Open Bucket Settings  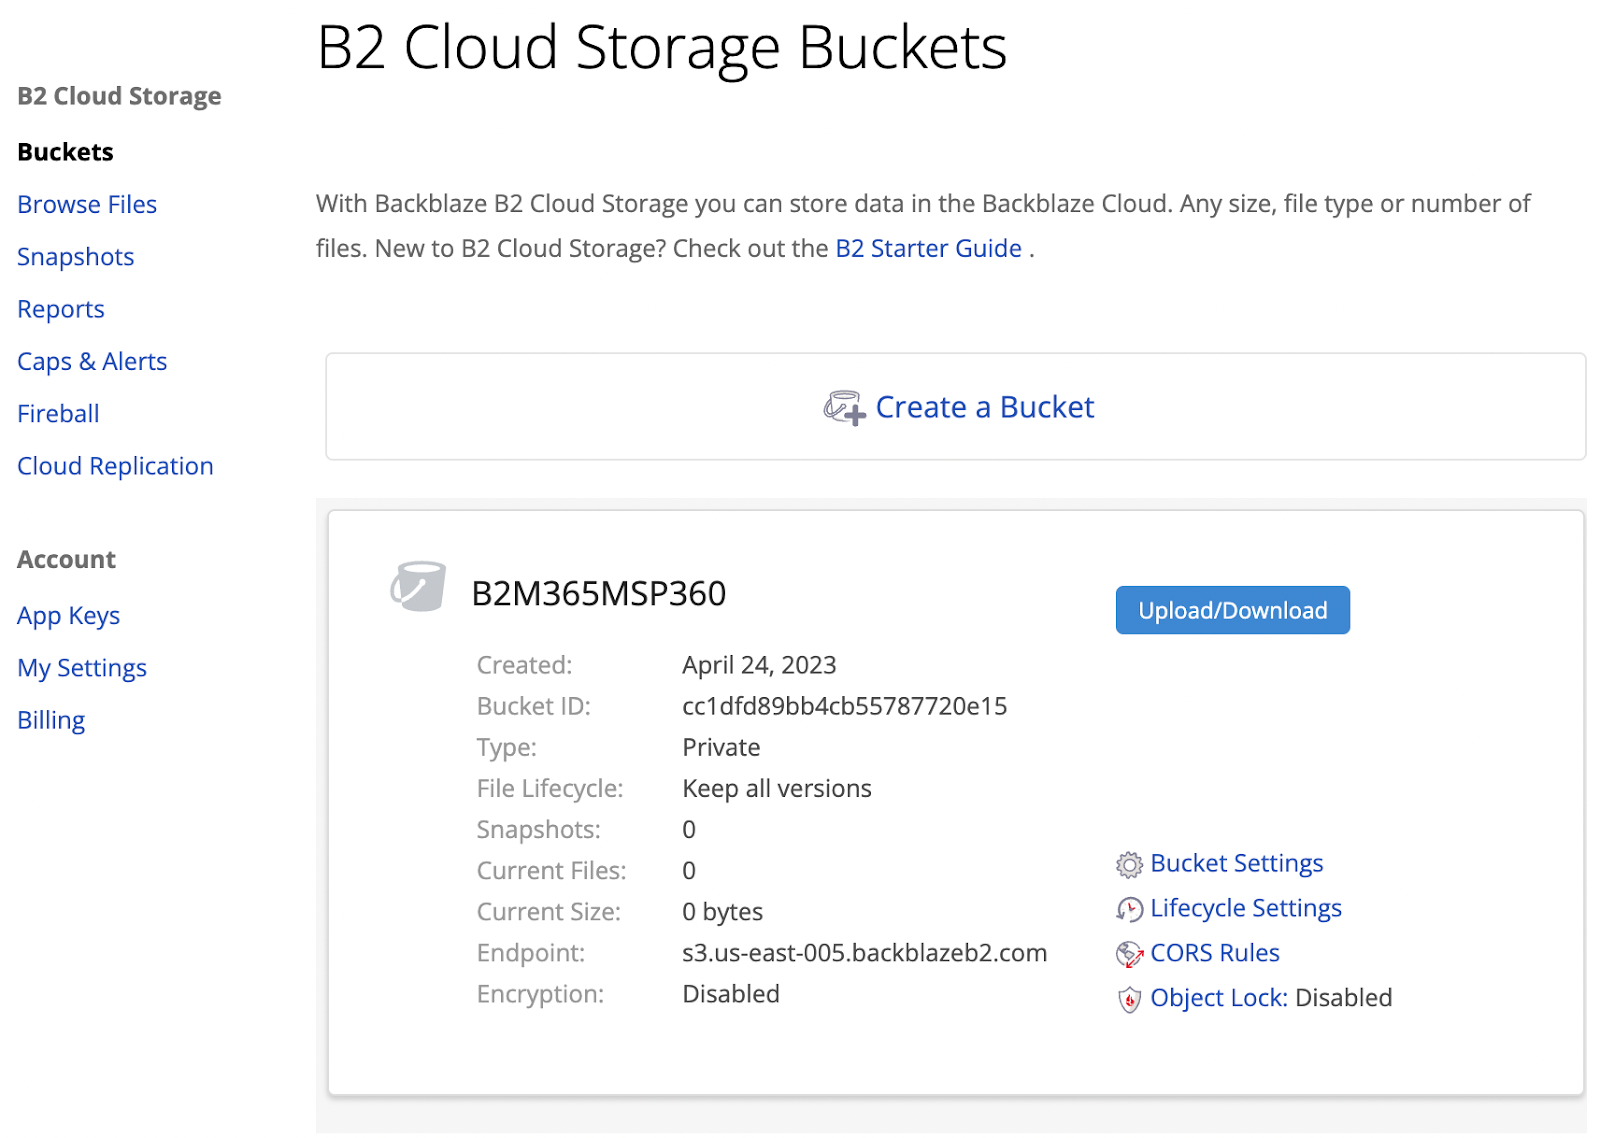pyautogui.click(x=1236, y=863)
